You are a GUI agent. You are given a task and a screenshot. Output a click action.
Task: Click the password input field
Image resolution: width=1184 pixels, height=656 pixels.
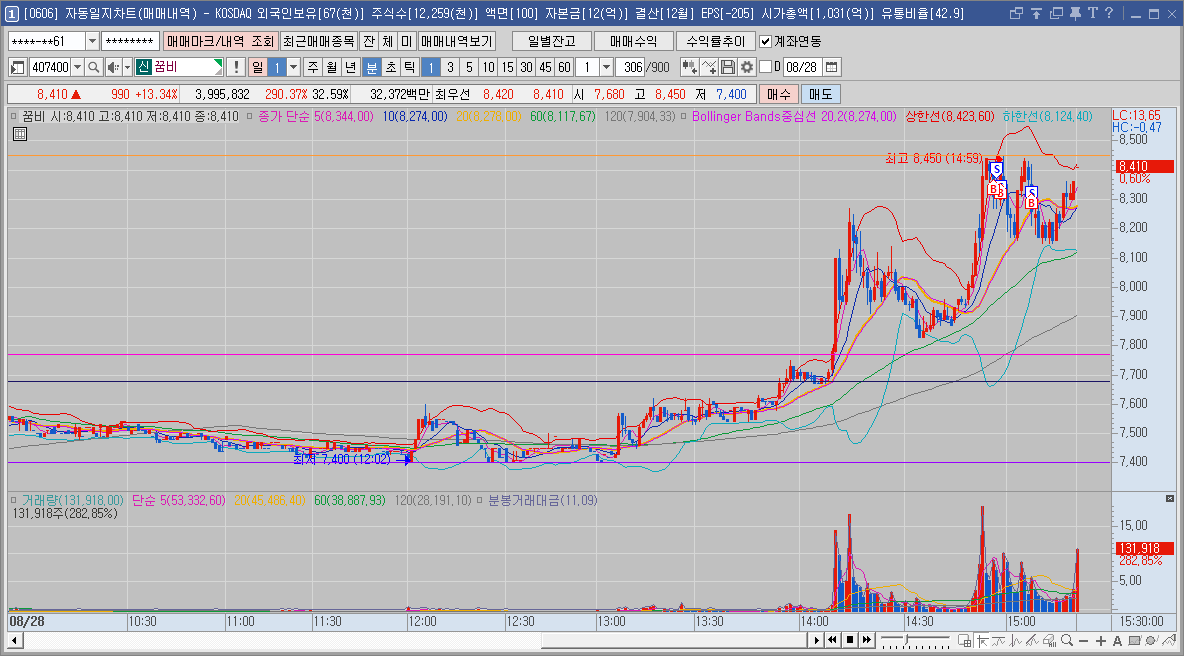131,42
